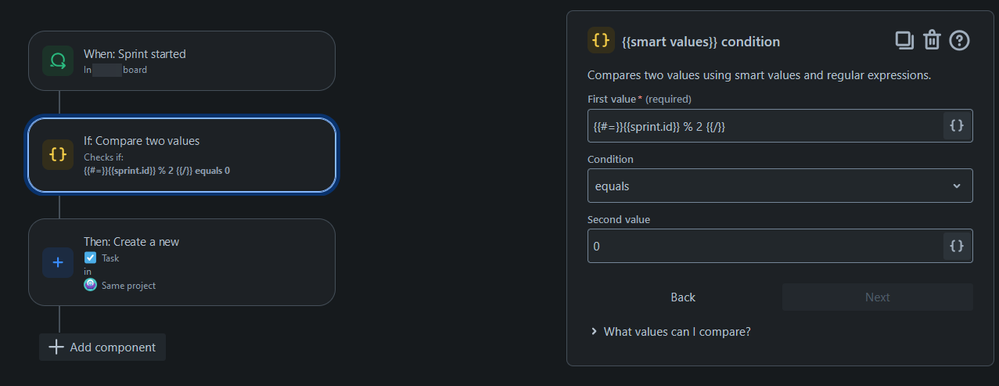999x386 pixels.
Task: Select the When: Sprint started component
Action: coord(182,61)
